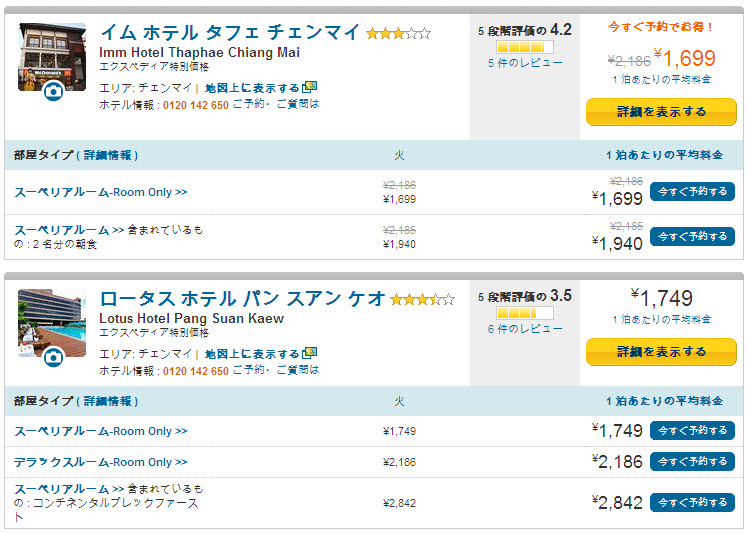
Task: Open 詳細情報 link in Imm room type header
Action: pyautogui.click(x=107, y=155)
